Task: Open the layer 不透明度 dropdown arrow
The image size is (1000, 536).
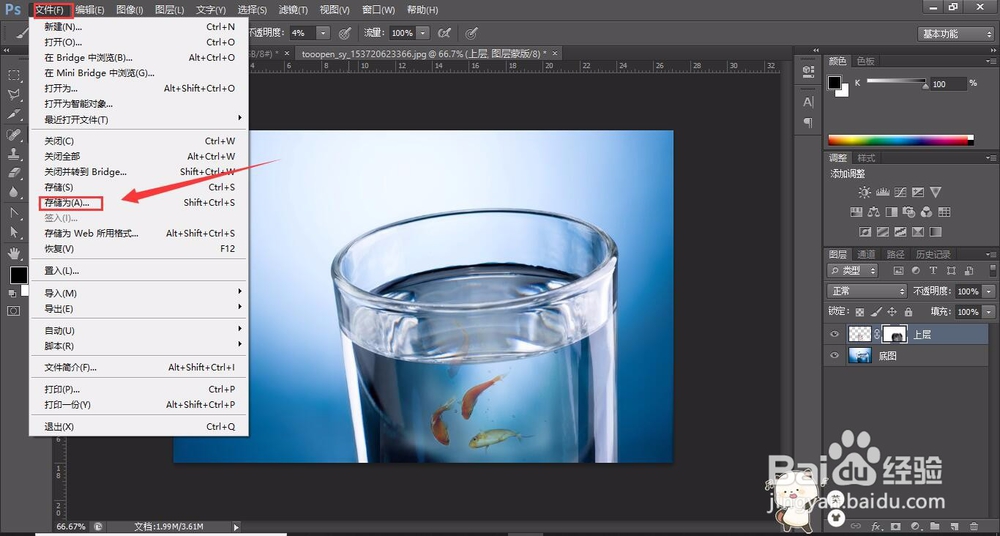Action: 988,291
